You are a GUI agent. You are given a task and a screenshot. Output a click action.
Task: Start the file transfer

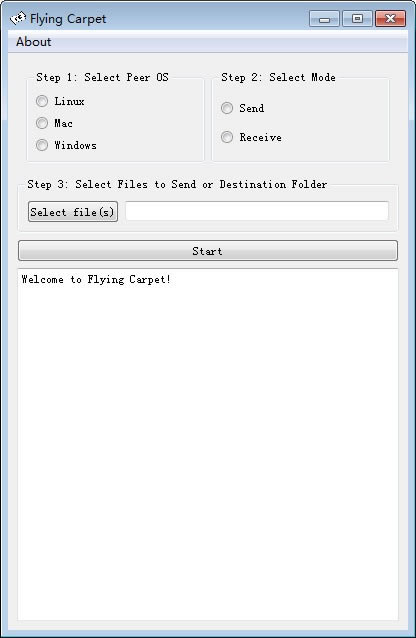208,251
